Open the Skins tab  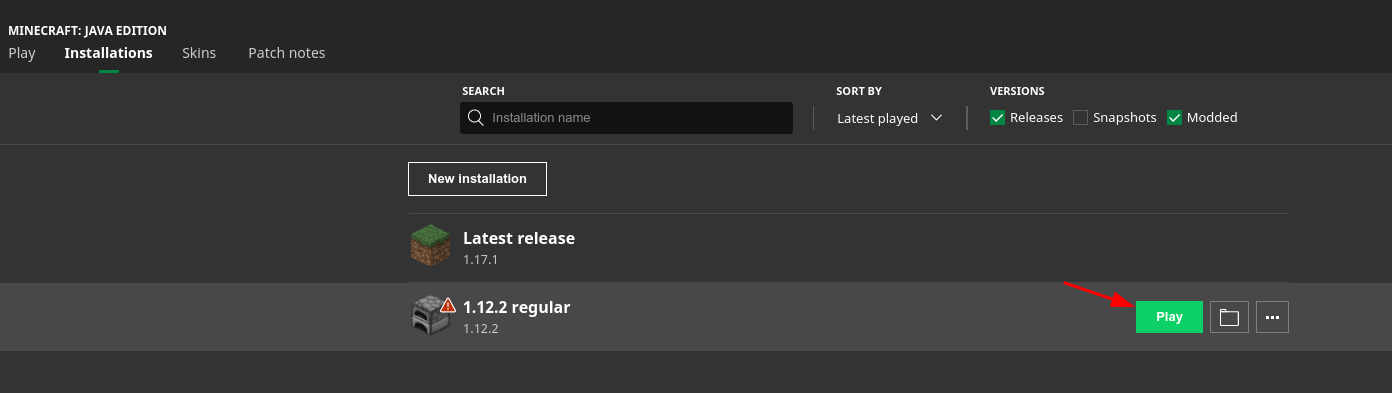point(199,53)
